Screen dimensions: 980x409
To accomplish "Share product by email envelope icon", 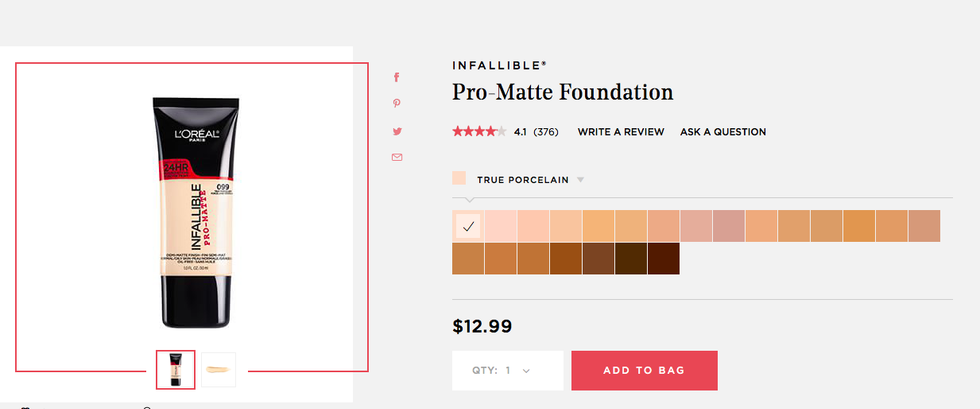I will (x=397, y=157).
